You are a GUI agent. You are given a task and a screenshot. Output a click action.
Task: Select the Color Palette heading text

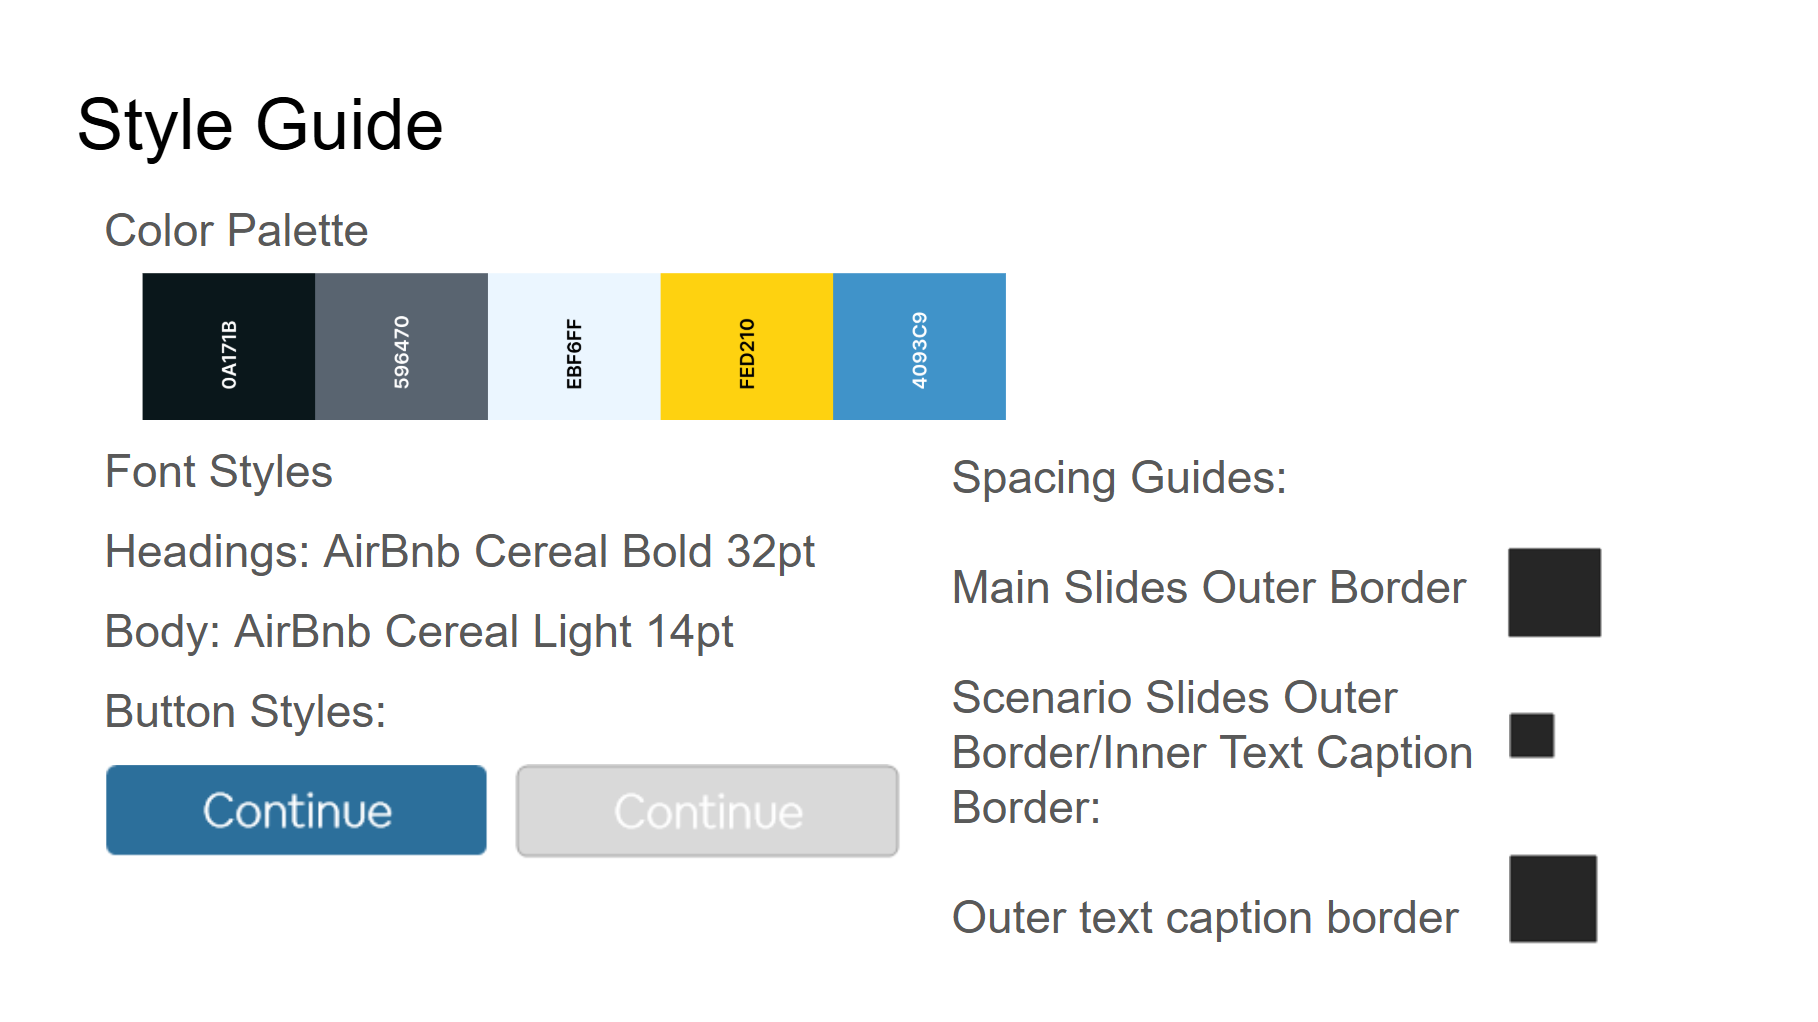point(236,231)
